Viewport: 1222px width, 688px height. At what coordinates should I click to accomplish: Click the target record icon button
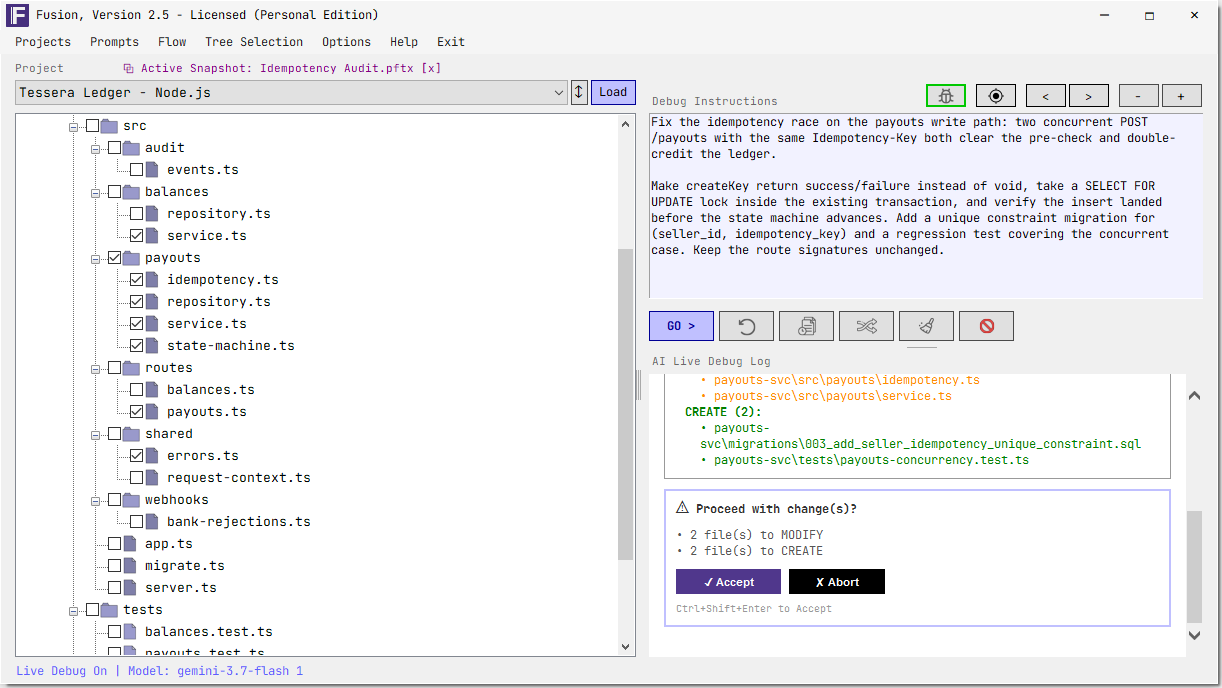pos(995,96)
